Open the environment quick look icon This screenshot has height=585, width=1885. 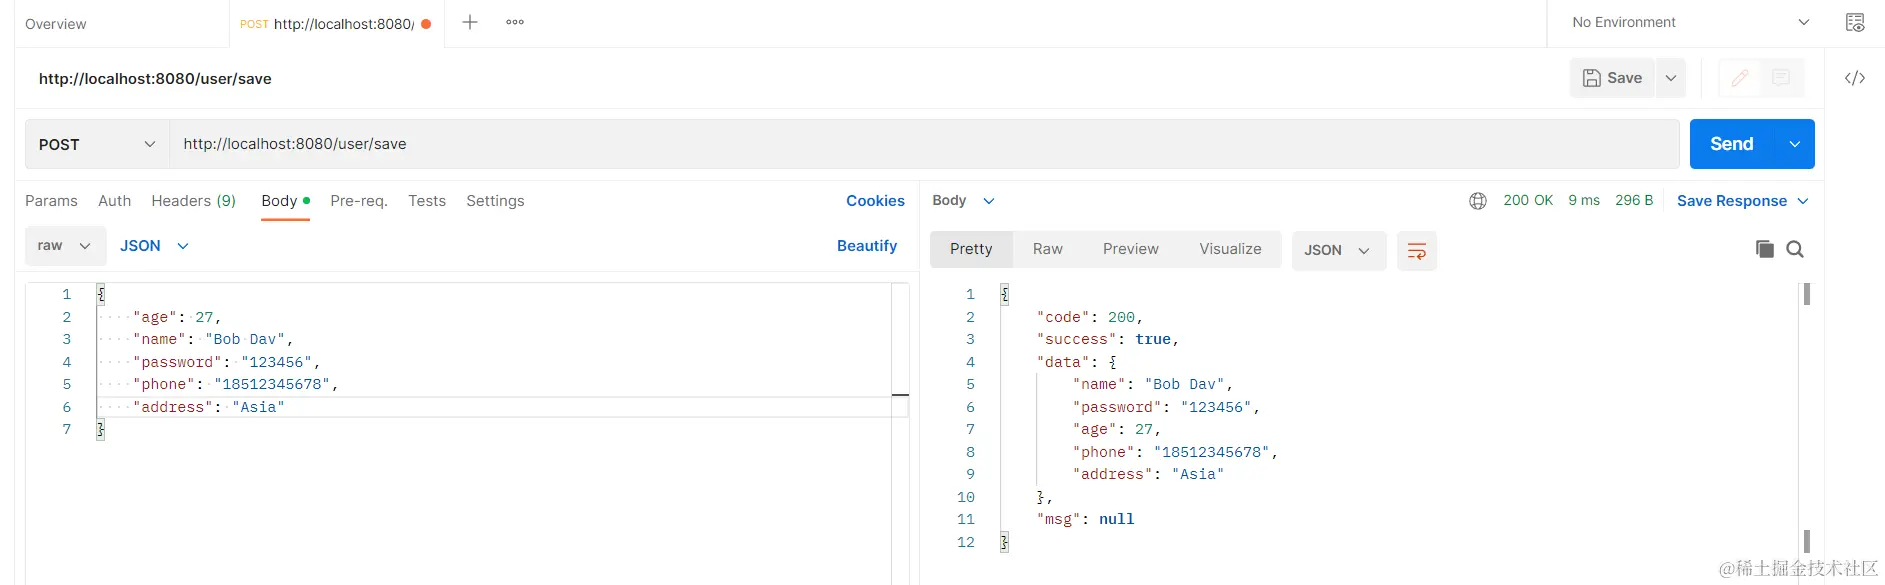point(1854,22)
